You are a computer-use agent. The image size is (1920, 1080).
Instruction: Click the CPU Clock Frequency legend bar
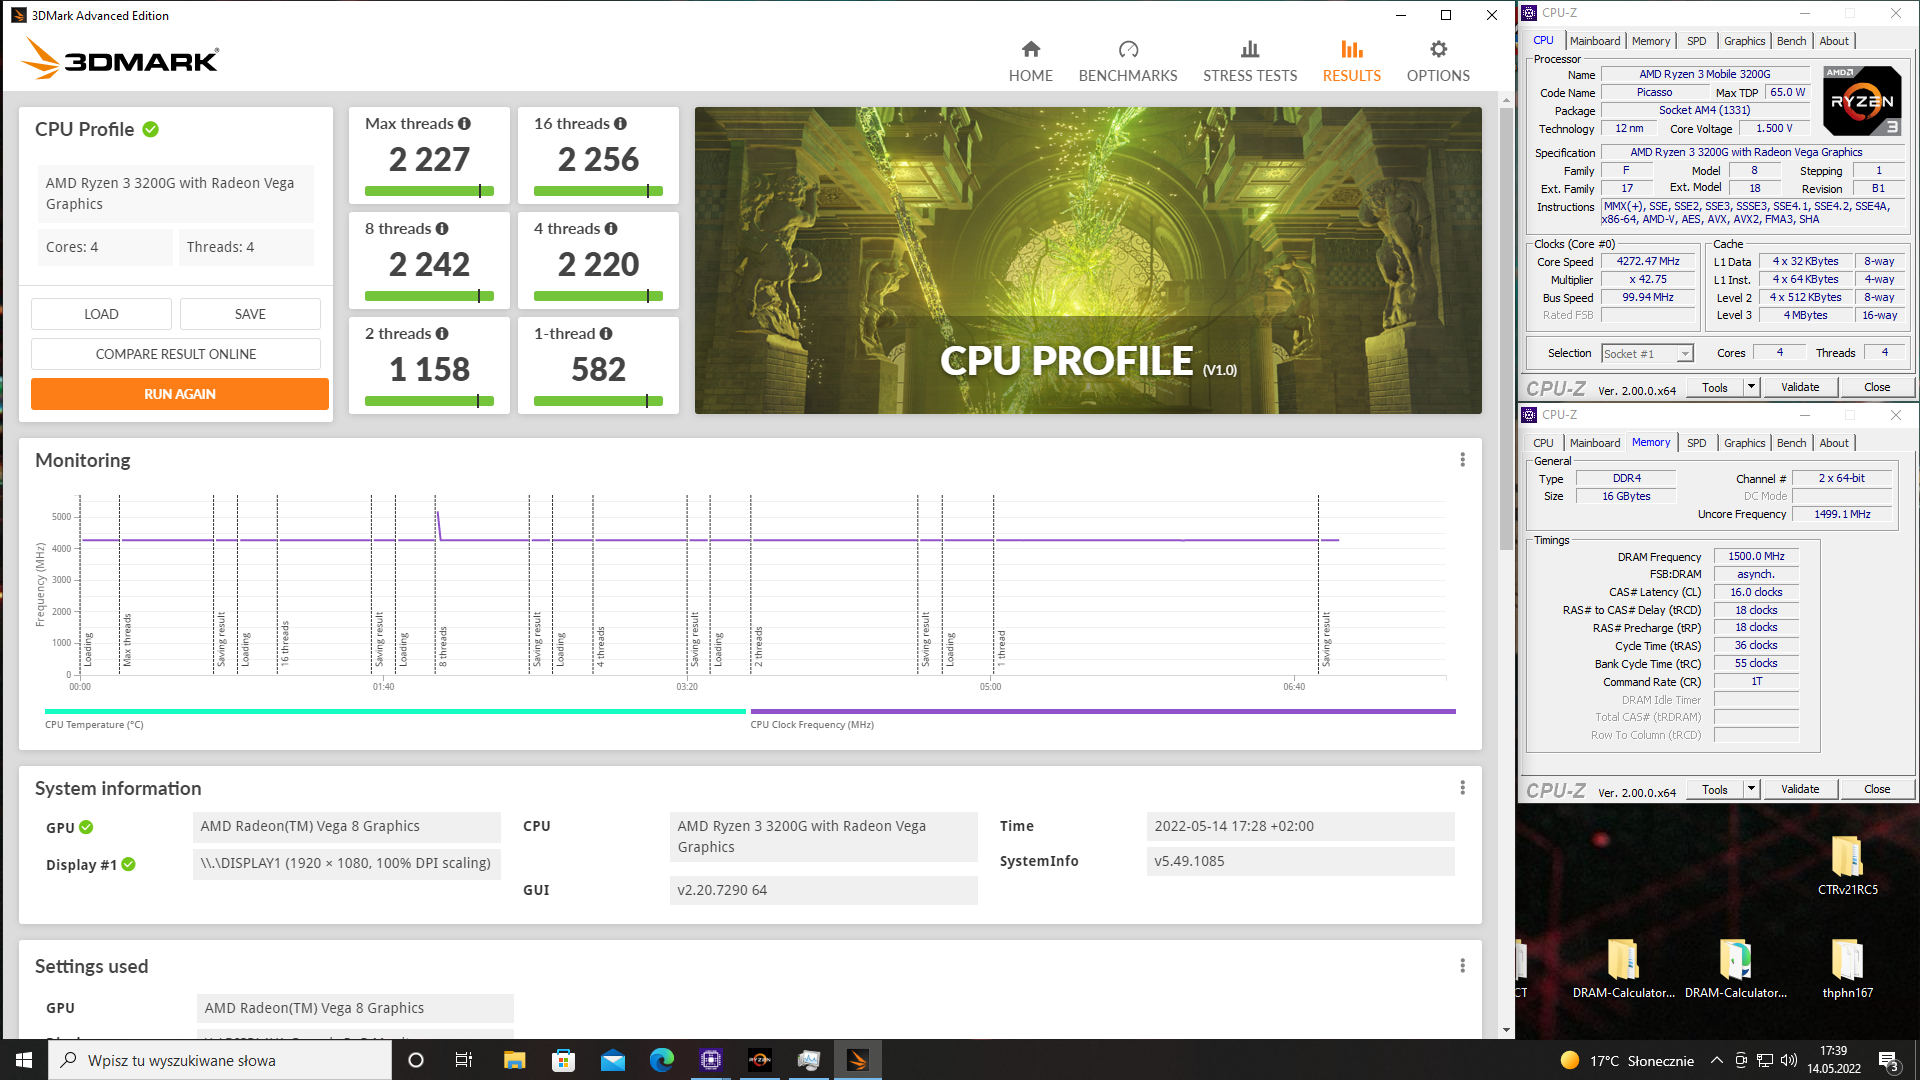[x=1103, y=711]
